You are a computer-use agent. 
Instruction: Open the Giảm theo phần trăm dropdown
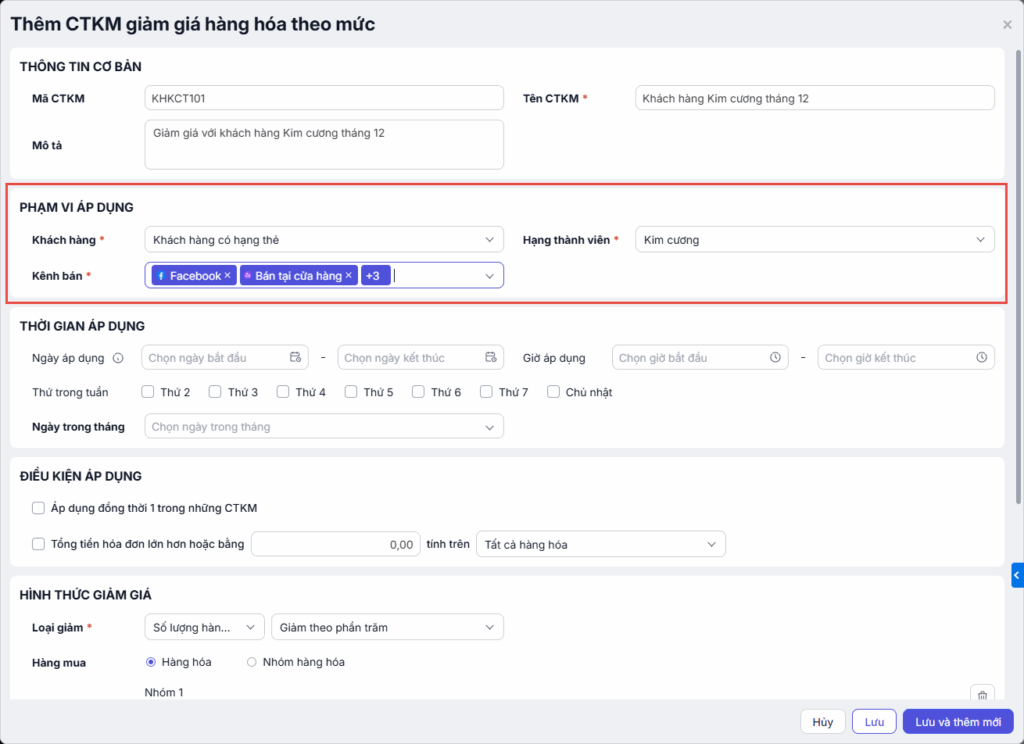tap(387, 627)
